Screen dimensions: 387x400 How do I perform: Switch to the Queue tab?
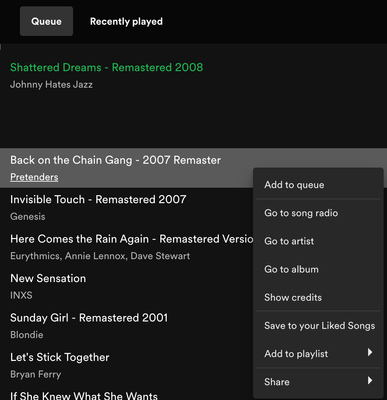tap(46, 21)
